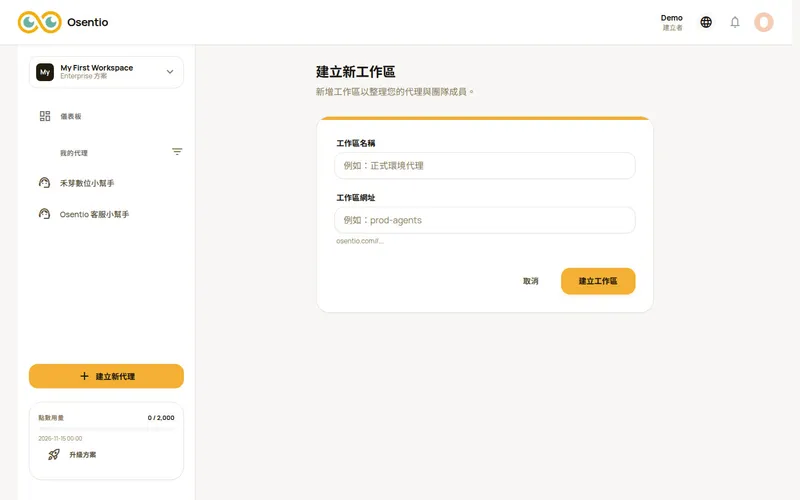Click the 建立新代理 button
Screen dimensions: 800x500
pos(106,376)
